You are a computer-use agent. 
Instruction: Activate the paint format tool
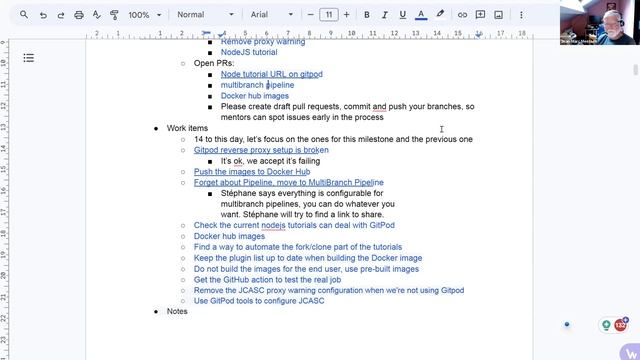tap(114, 15)
